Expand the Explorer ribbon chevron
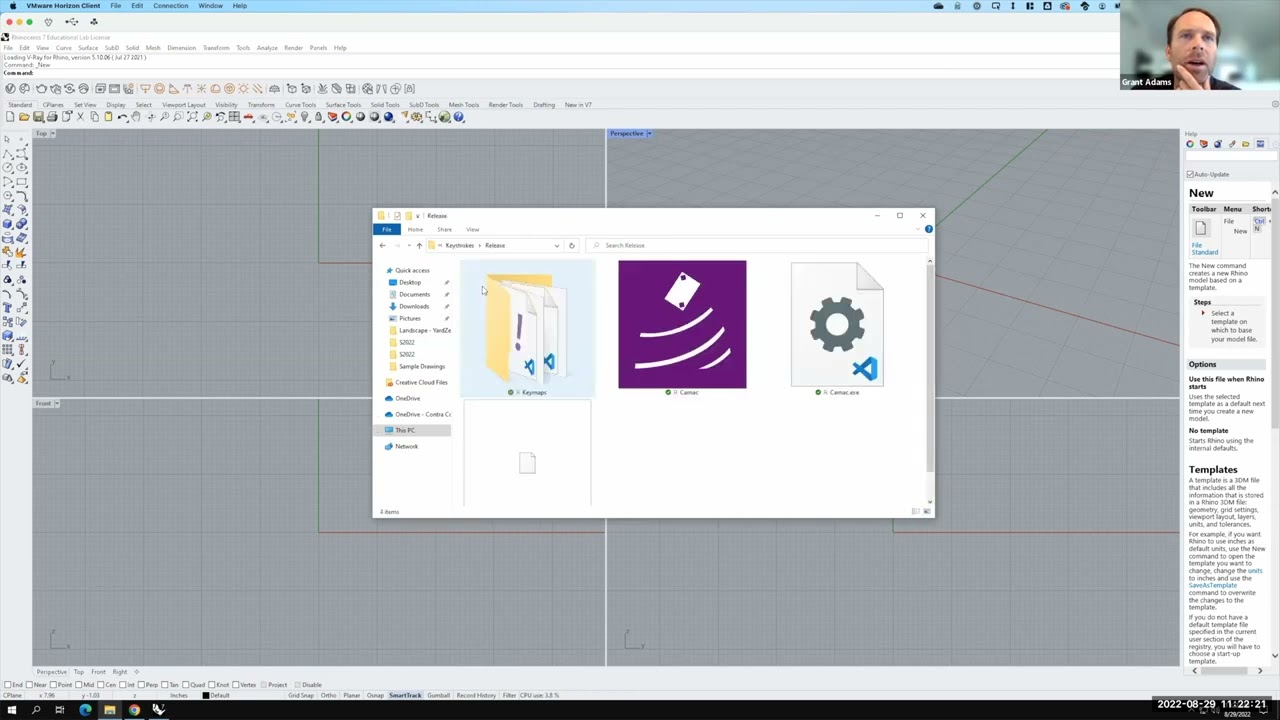Image resolution: width=1280 pixels, height=720 pixels. click(x=917, y=229)
